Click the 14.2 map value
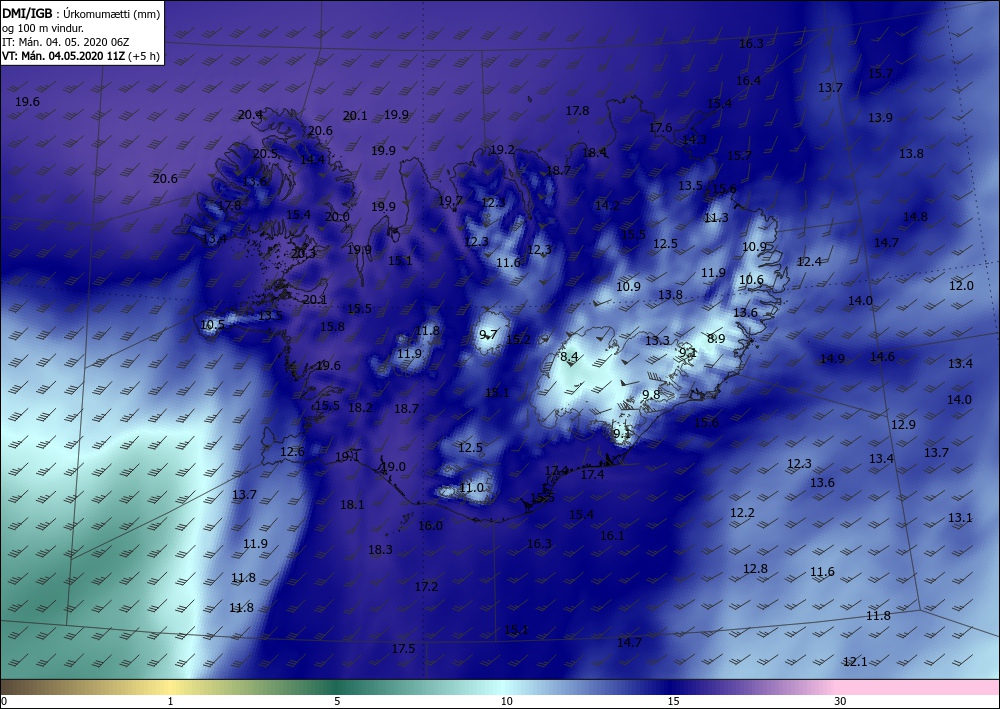The height and width of the screenshot is (709, 1000). click(x=607, y=206)
